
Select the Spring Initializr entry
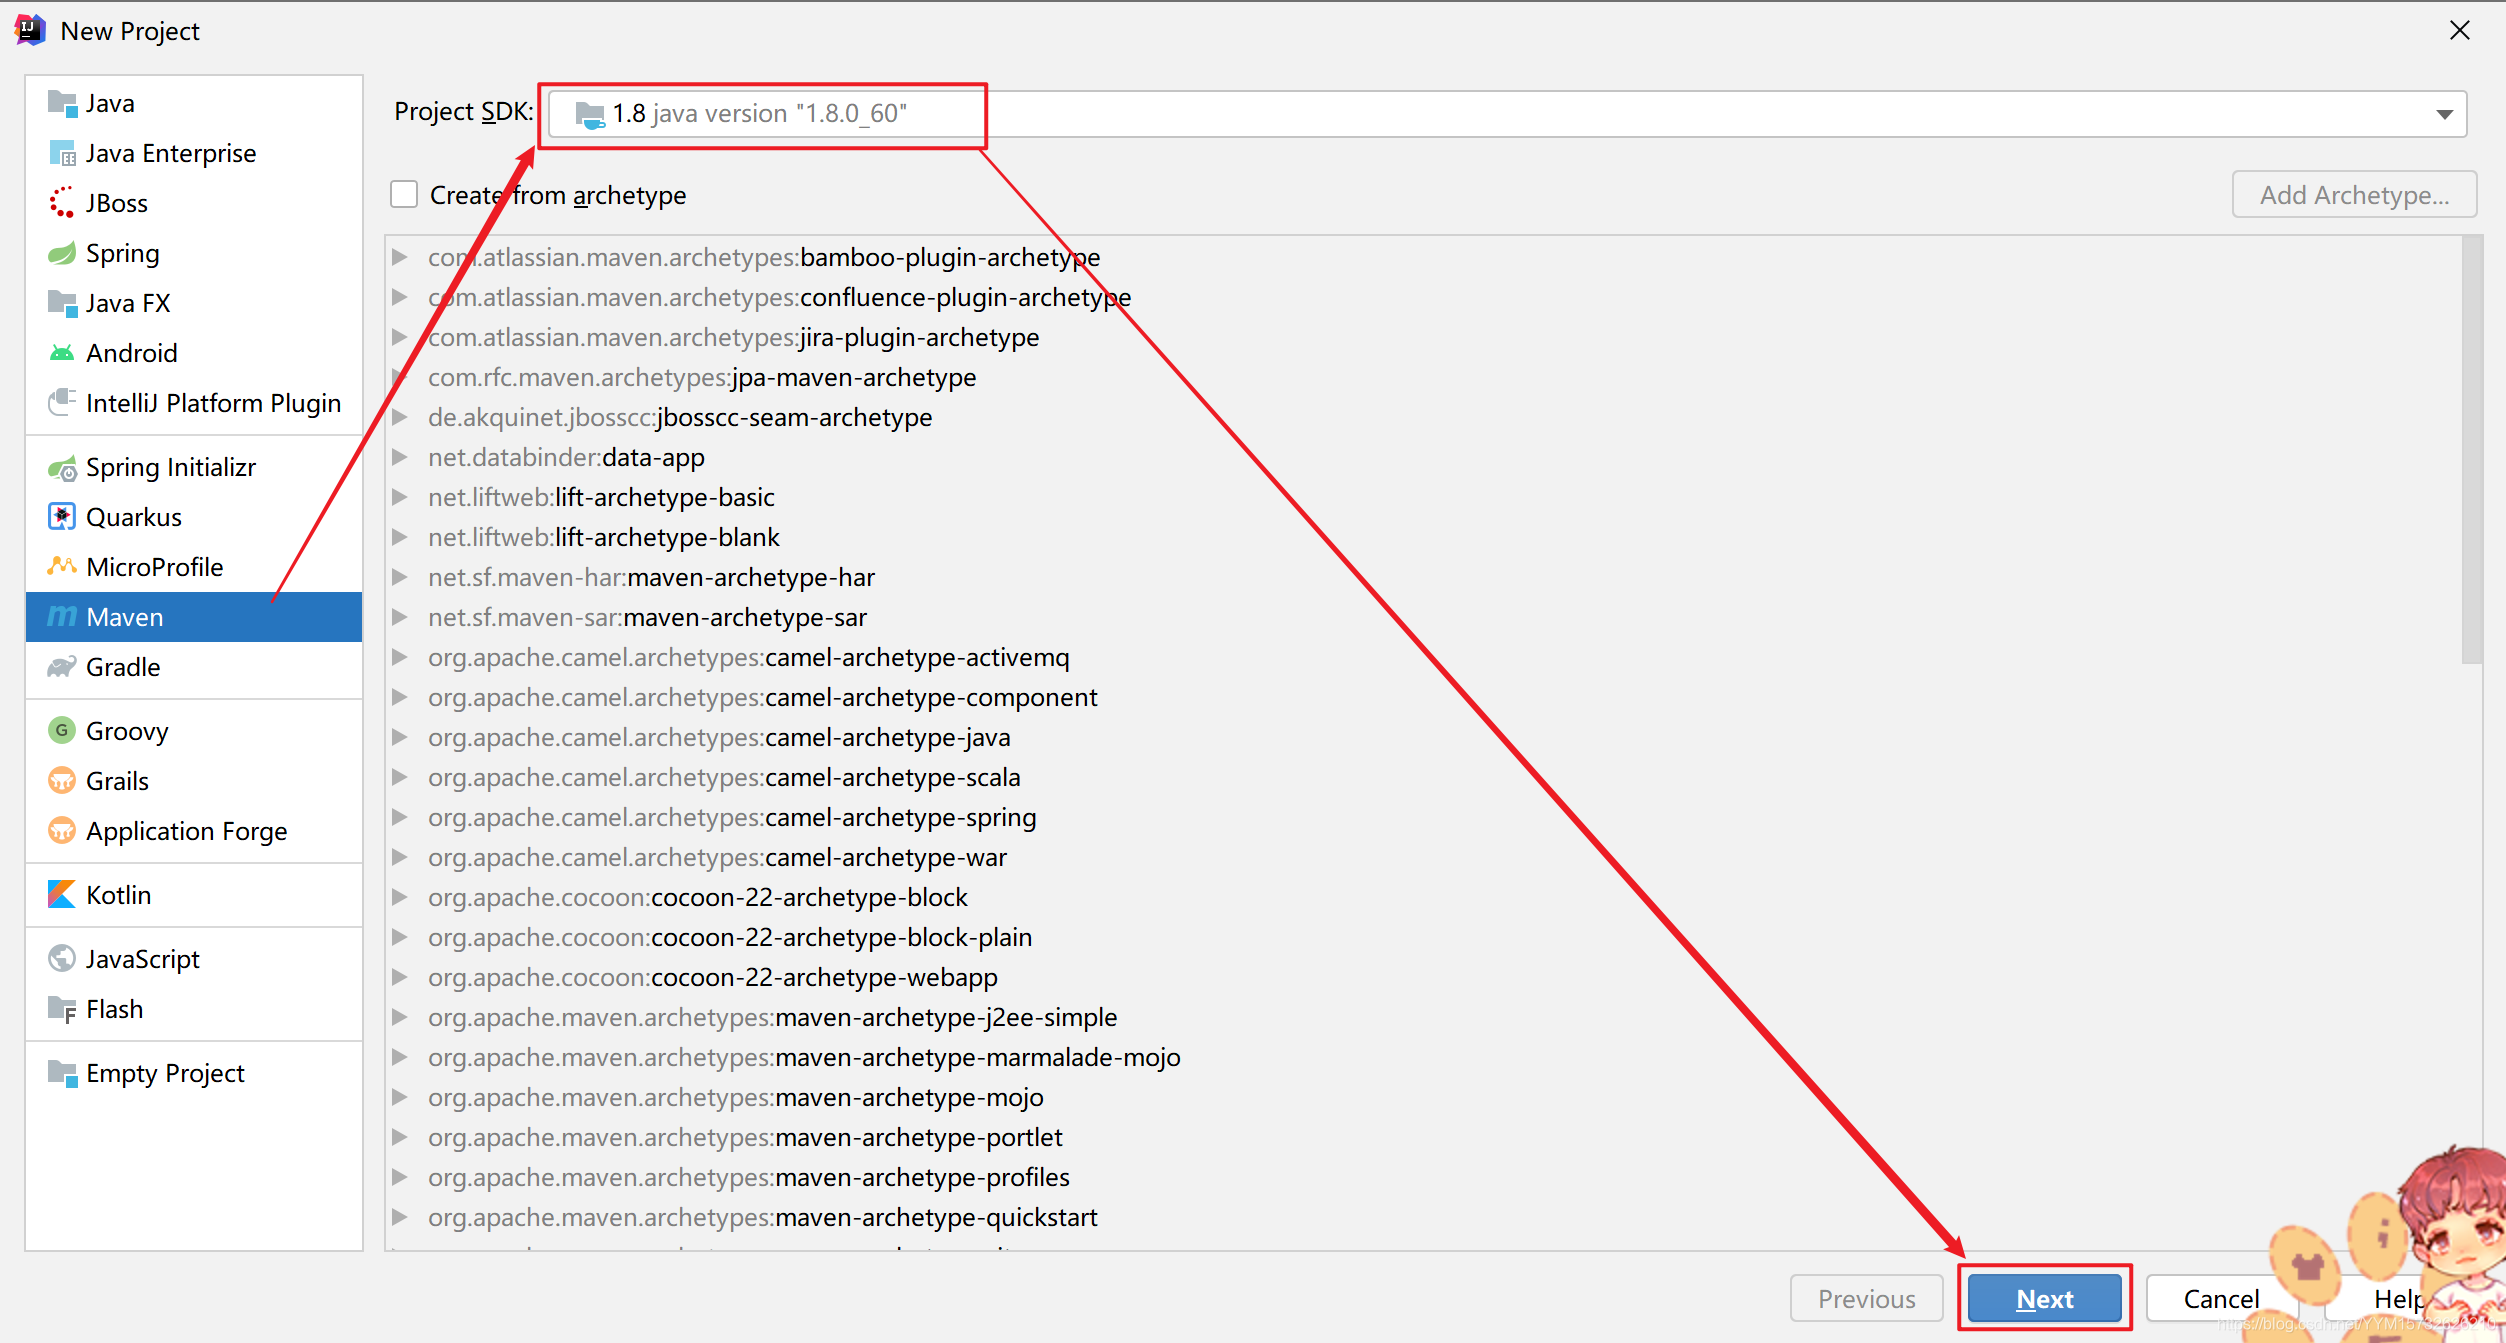[x=194, y=467]
